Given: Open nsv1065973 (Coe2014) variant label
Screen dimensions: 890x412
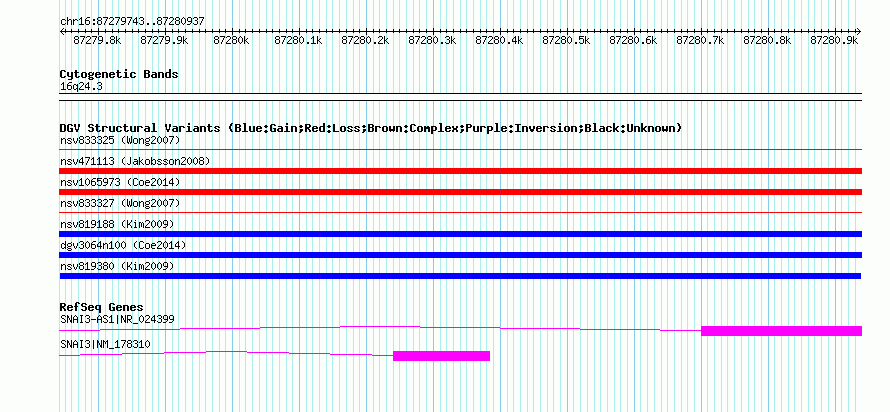Looking at the screenshot, I should [x=120, y=182].
